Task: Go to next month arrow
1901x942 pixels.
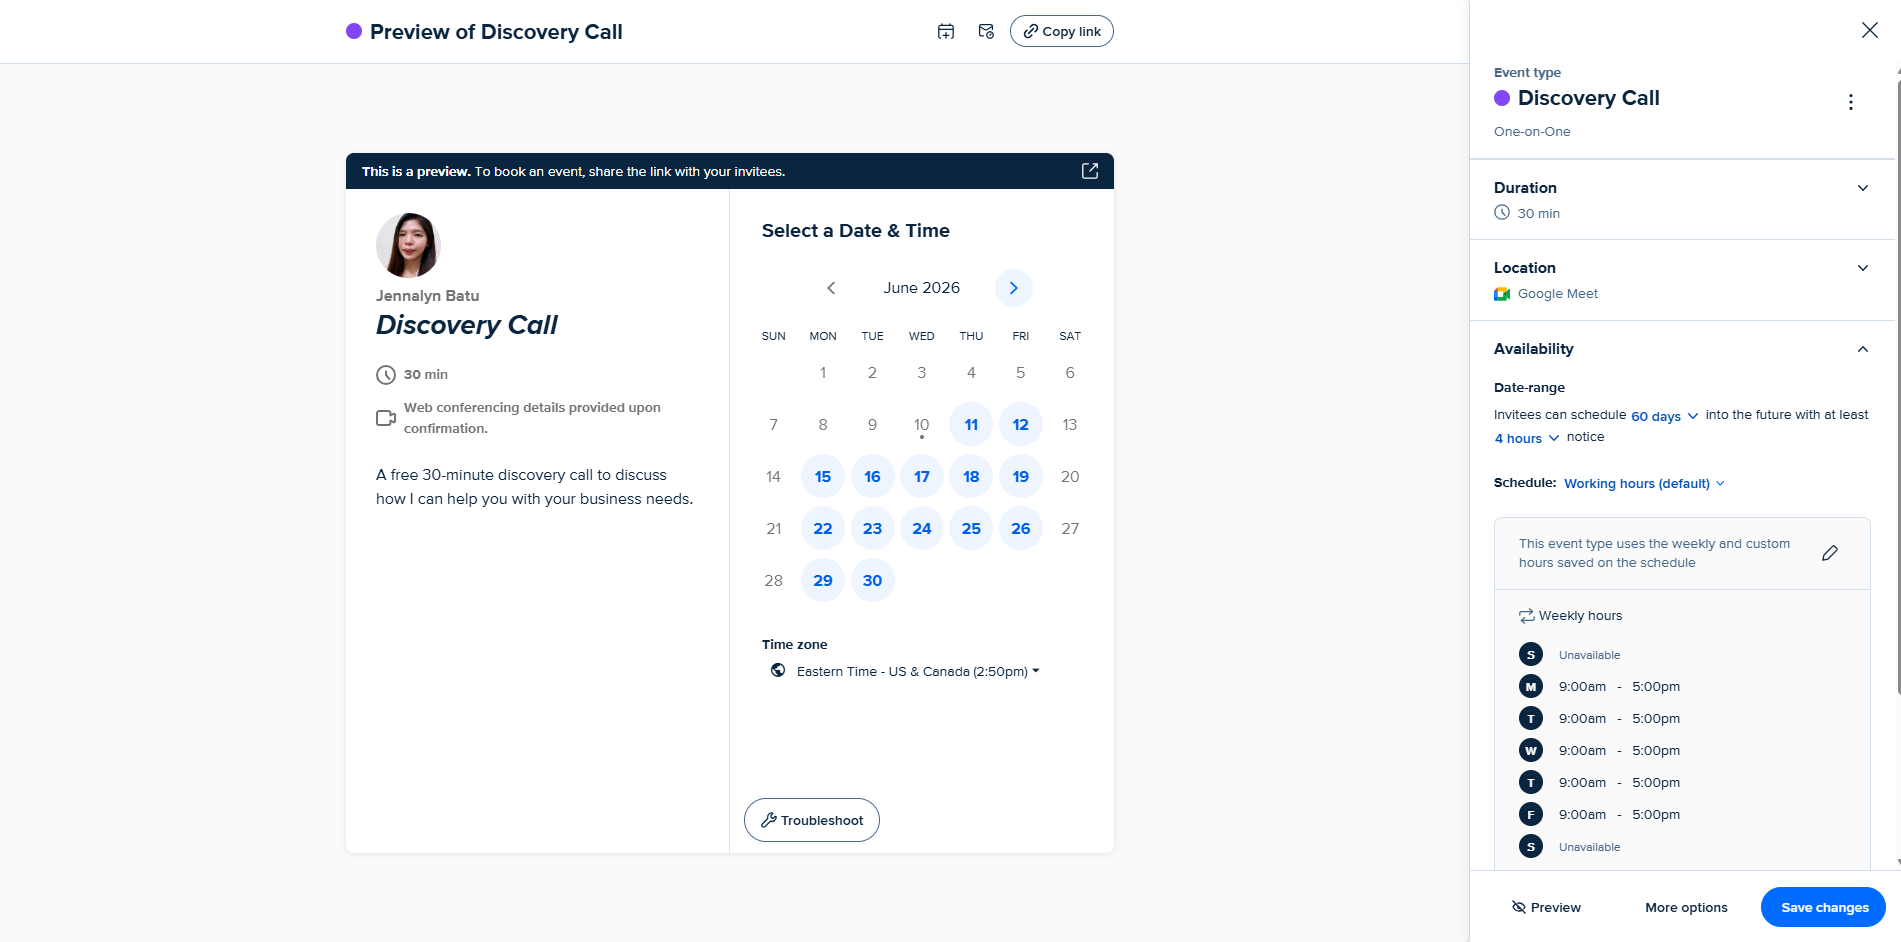Action: [x=1014, y=288]
